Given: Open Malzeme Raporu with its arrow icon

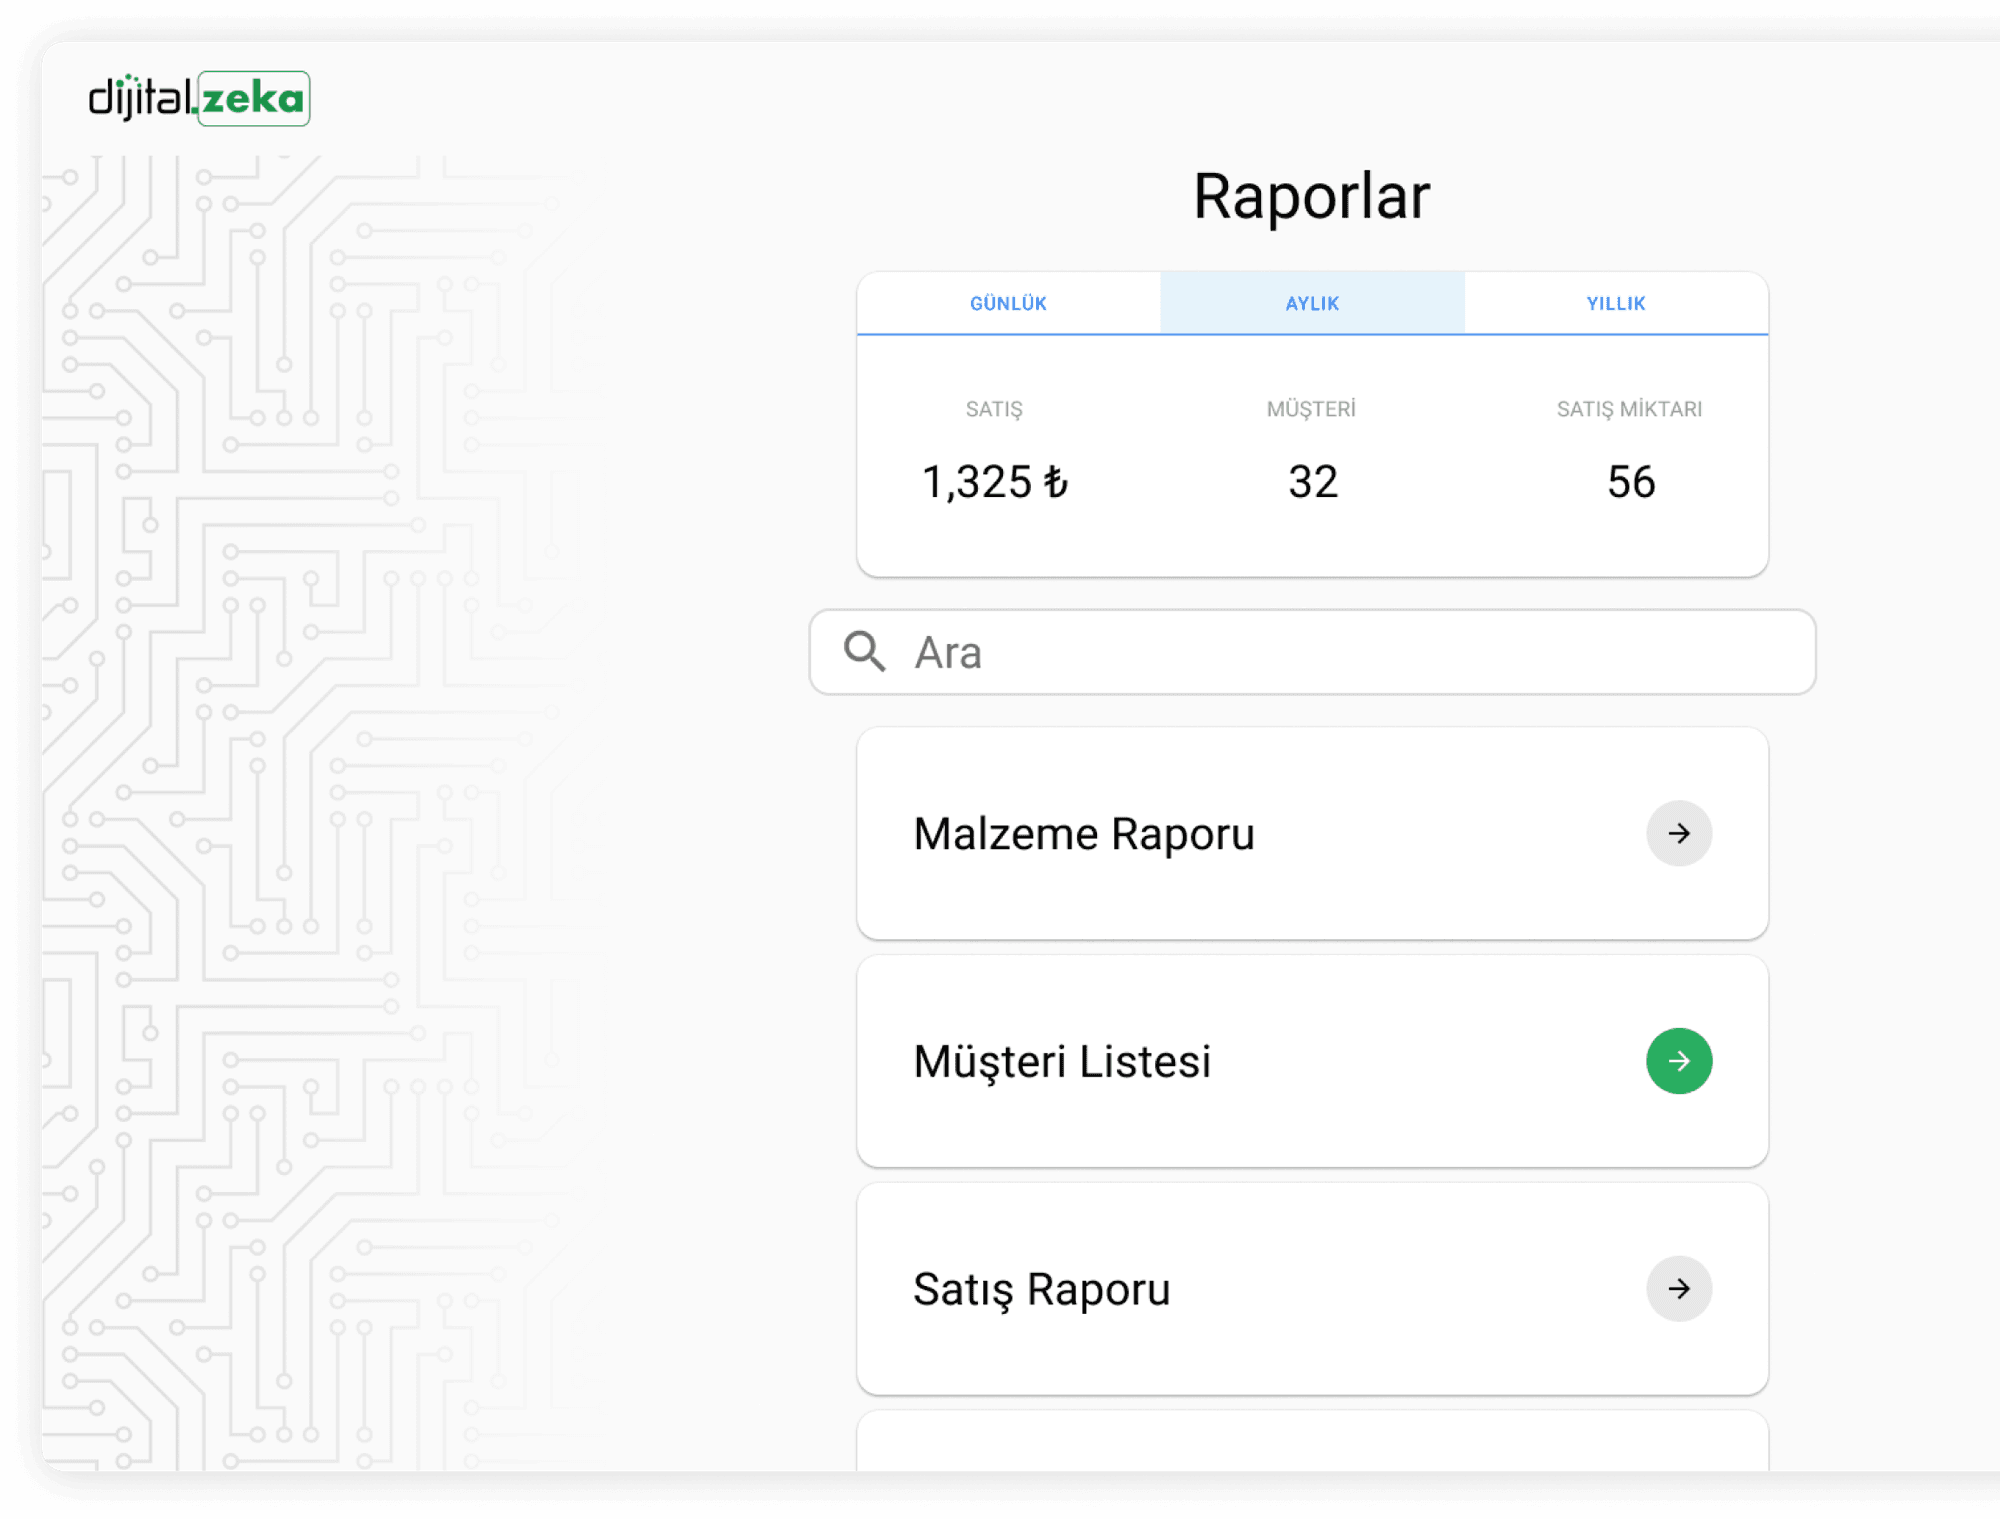Looking at the screenshot, I should (1679, 833).
